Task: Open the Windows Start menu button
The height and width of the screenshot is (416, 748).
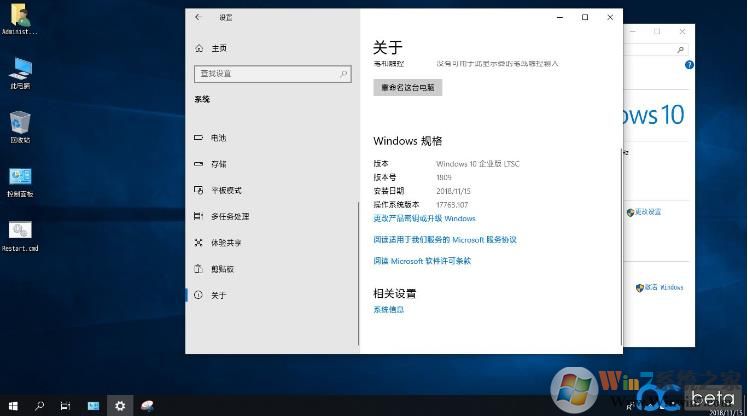Action: tap(13, 405)
